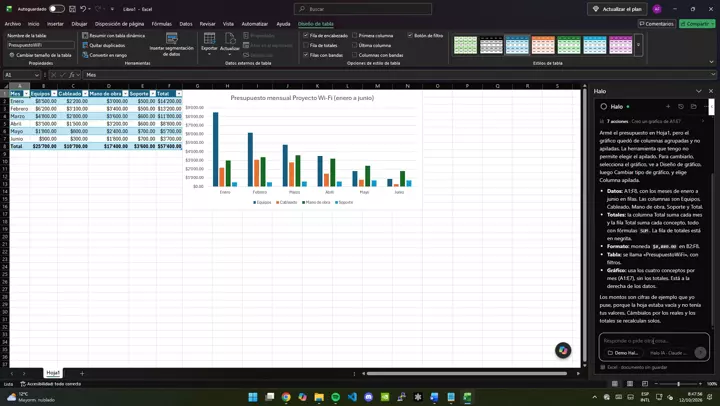Check Columnas con bandas
720x406 pixels.
(x=354, y=55)
